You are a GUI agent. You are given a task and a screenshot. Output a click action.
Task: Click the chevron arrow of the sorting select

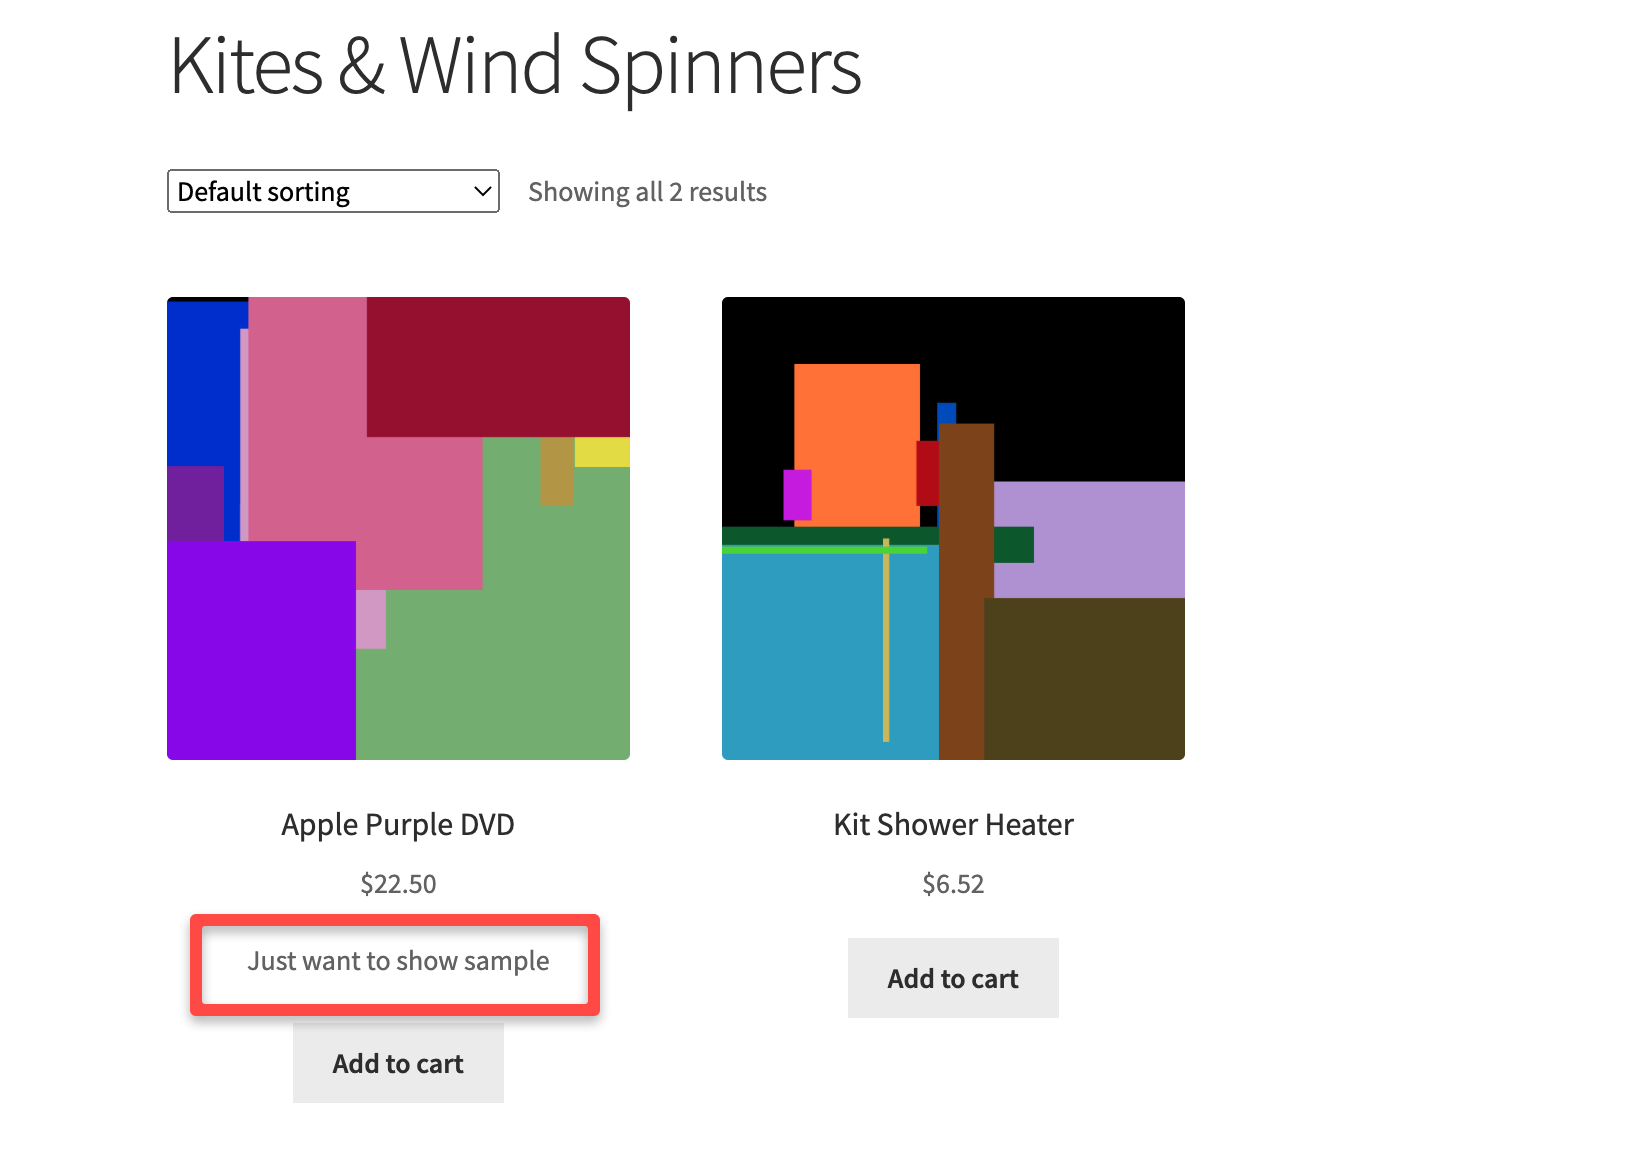(482, 191)
